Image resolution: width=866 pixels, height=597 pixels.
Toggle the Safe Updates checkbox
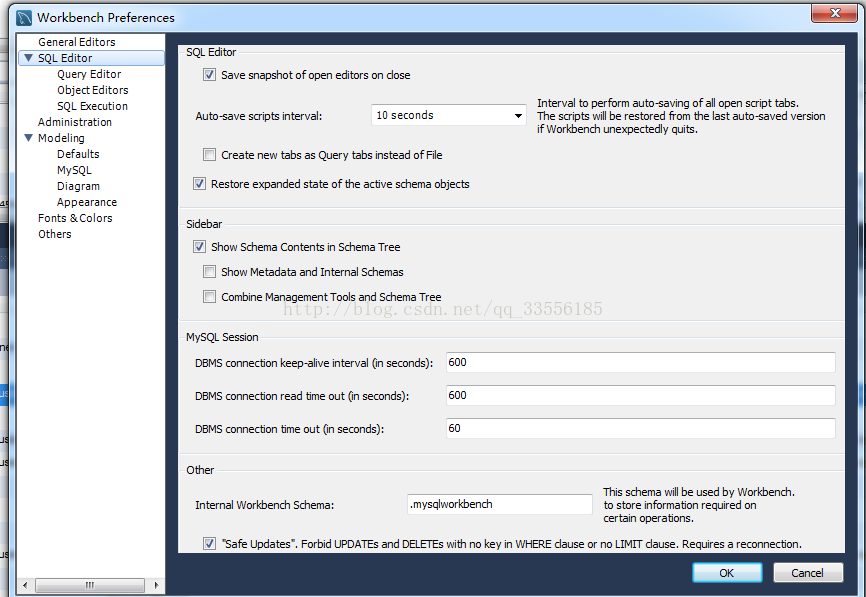coord(209,543)
